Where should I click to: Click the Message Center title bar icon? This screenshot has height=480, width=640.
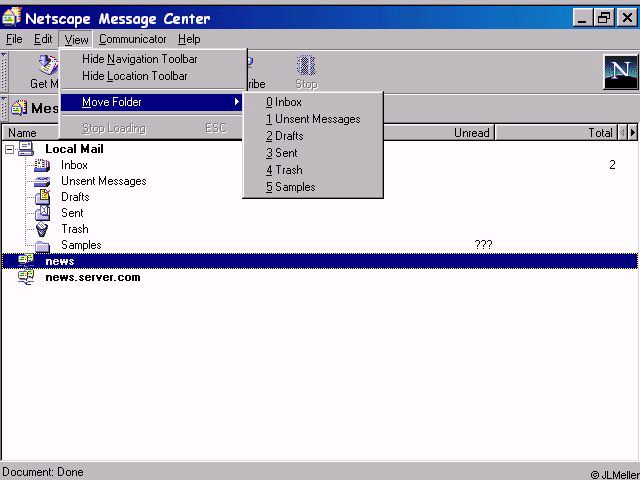pos(11,17)
